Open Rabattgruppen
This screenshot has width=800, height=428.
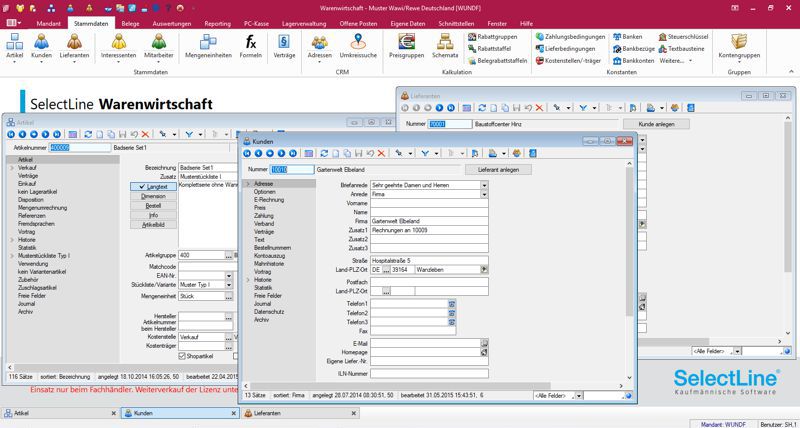pos(492,37)
